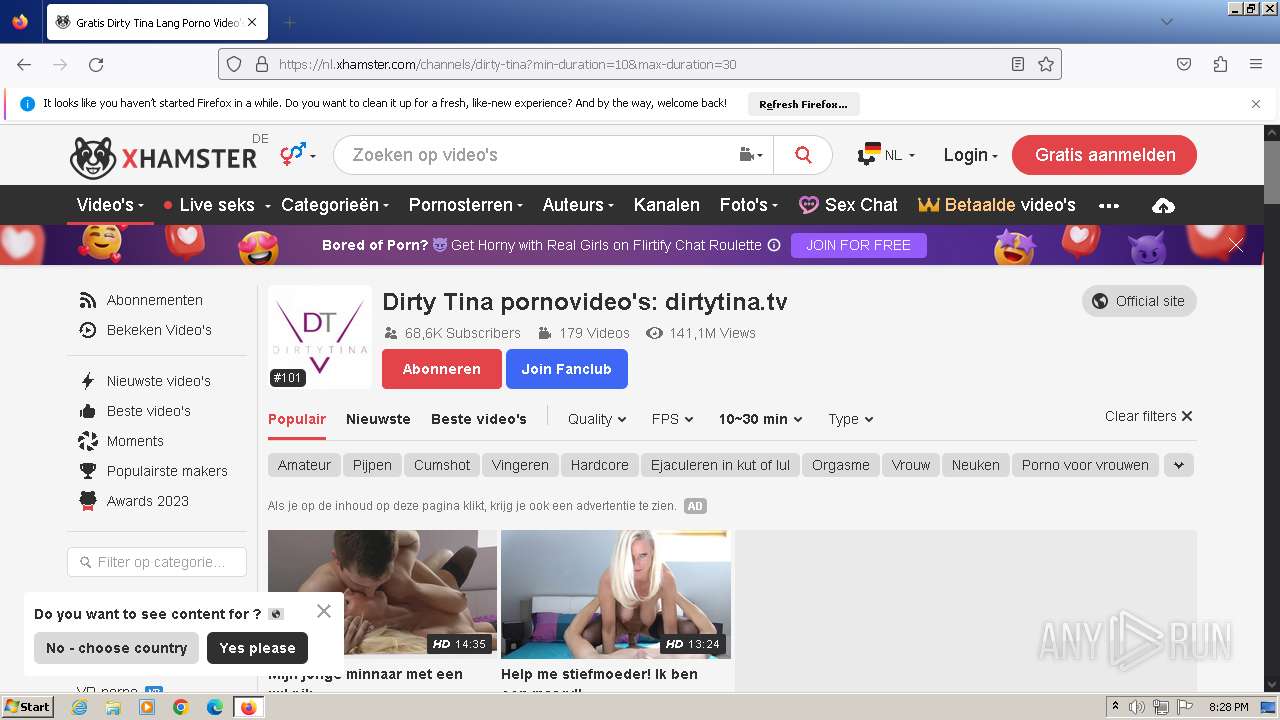Select the Hardcore category tag
The height and width of the screenshot is (720, 1280).
point(600,465)
